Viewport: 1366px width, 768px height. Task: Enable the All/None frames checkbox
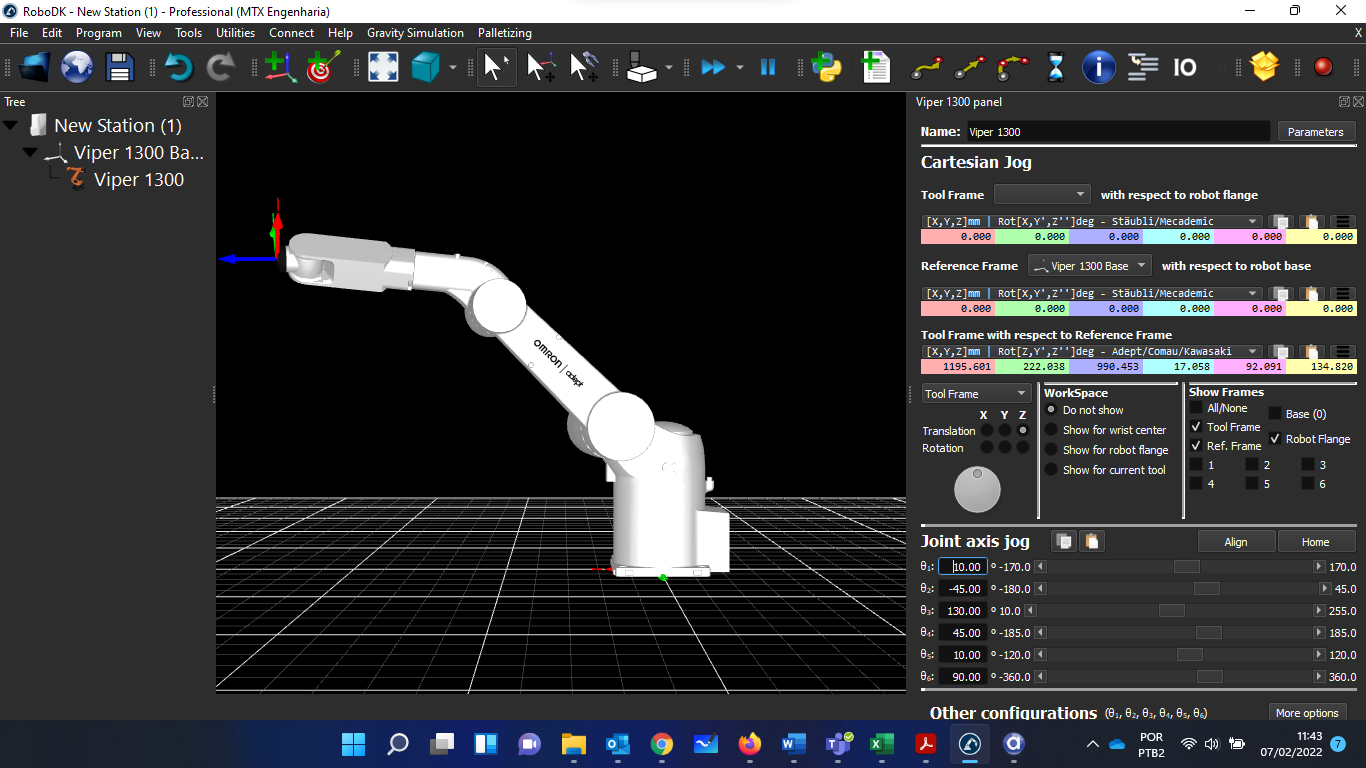coord(1196,408)
